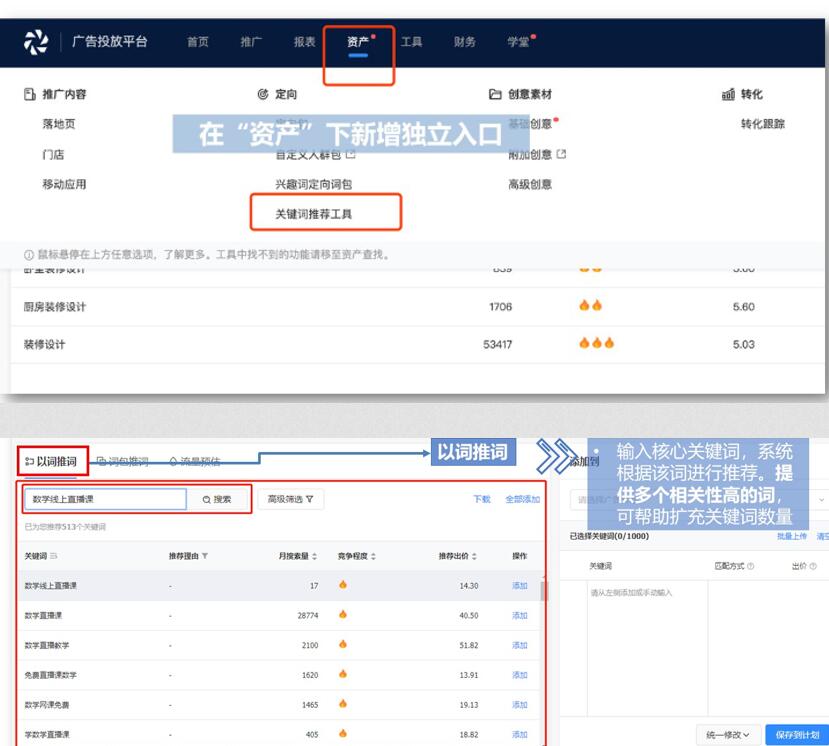Open 关键词推荐工具 entry
829x746 pixels.
(314, 214)
